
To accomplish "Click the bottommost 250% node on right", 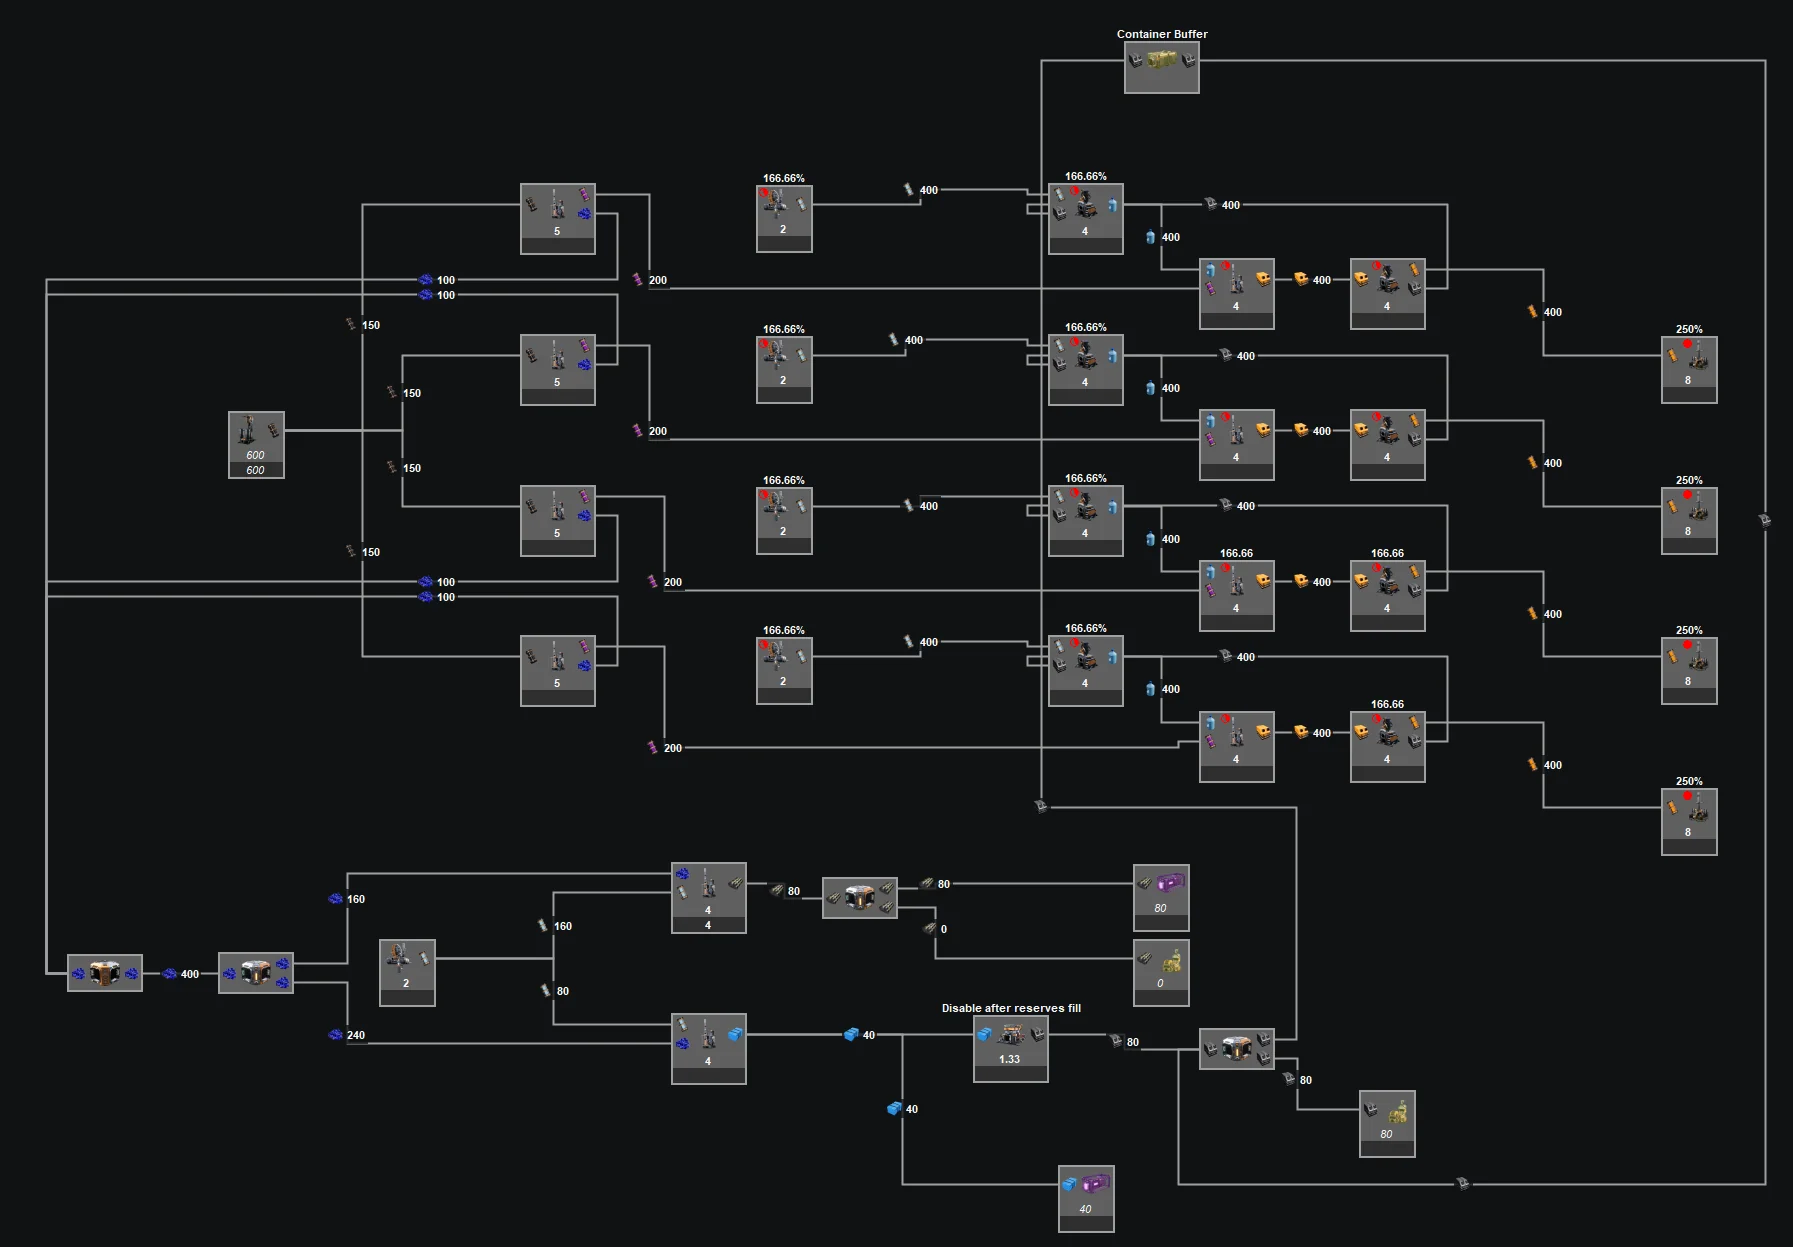I will click(x=1689, y=821).
